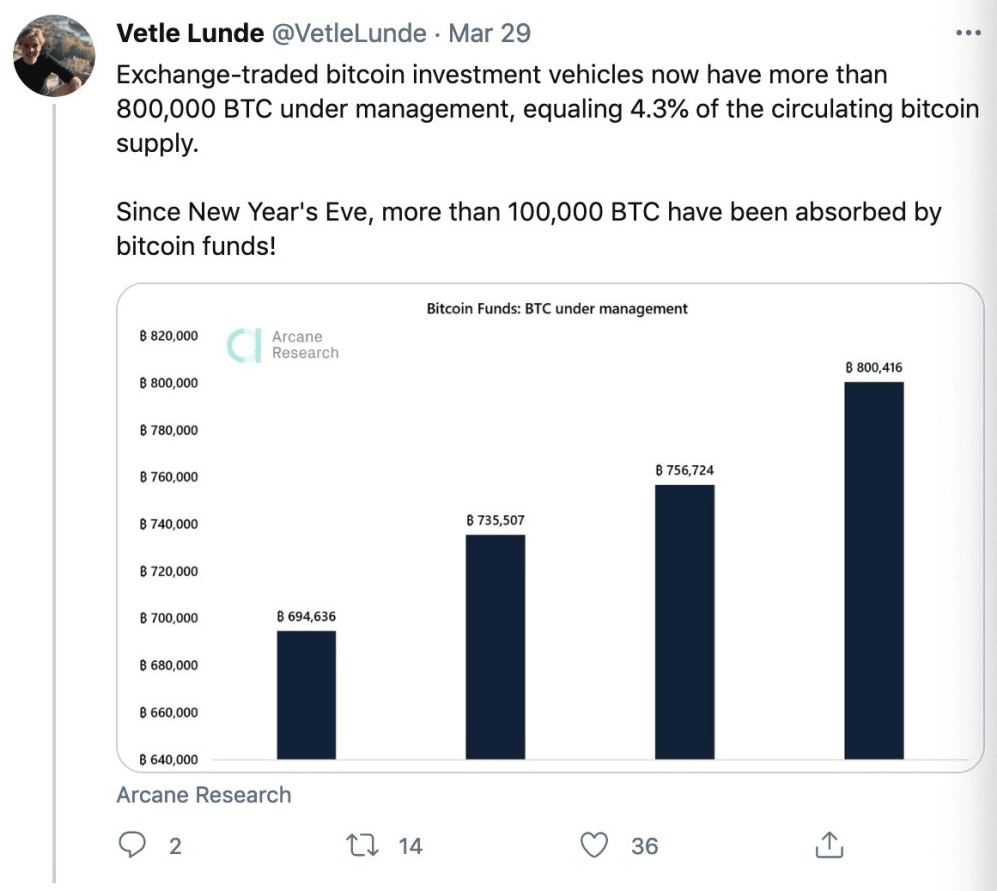Click the reply count number 2
This screenshot has height=891, width=997.
tap(175, 846)
